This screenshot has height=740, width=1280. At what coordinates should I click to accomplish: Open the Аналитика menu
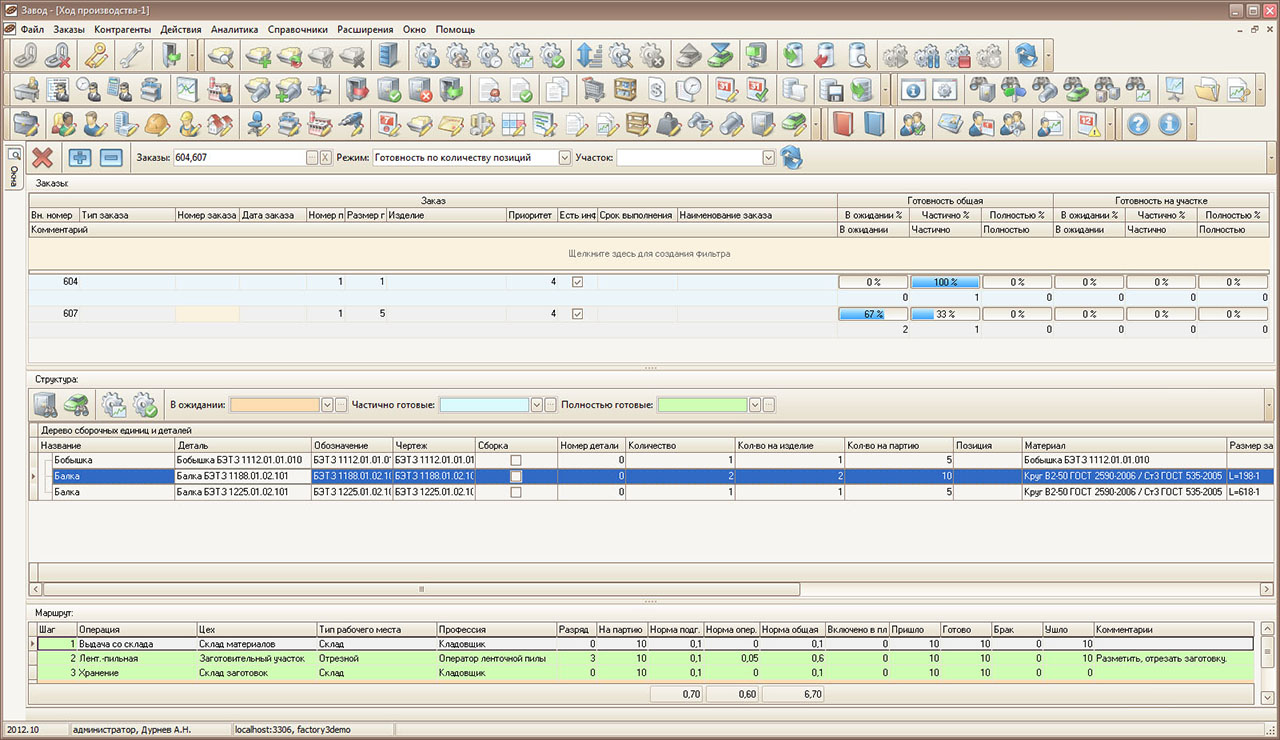(x=235, y=30)
